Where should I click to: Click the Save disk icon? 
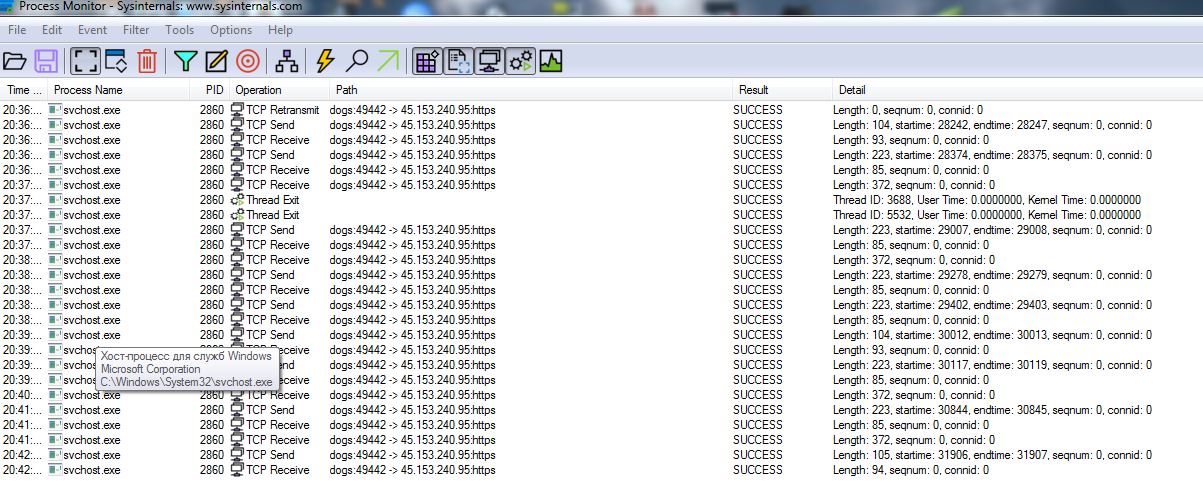point(46,61)
